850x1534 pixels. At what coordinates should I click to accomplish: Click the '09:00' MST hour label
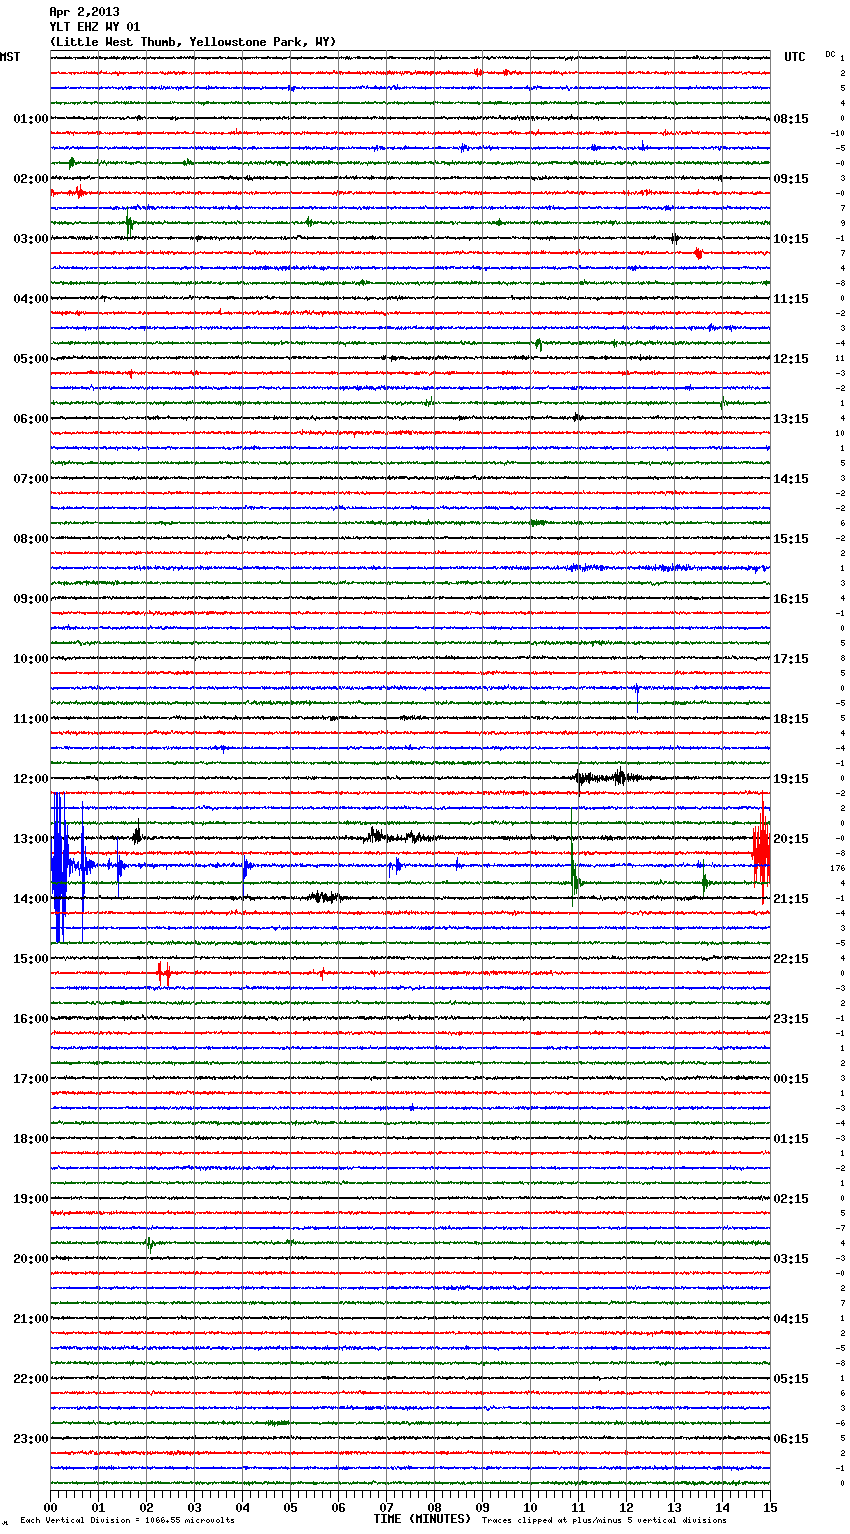coord(30,599)
